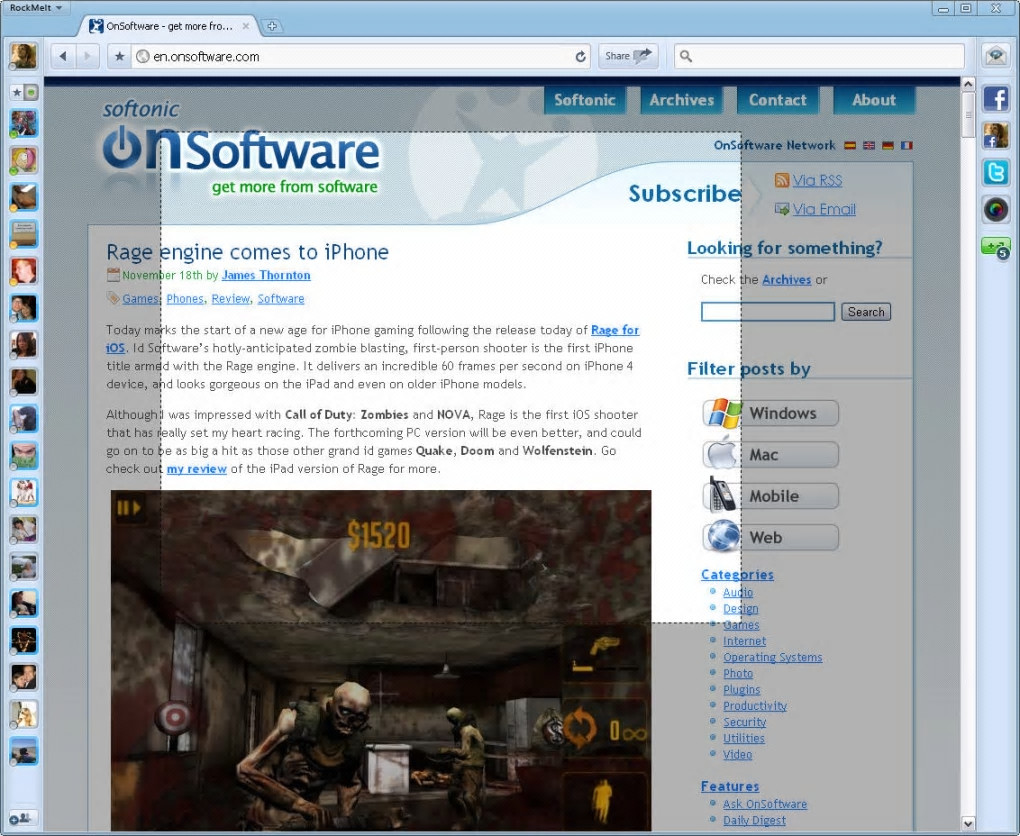
Task: Click the site search text field
Action: tap(768, 312)
